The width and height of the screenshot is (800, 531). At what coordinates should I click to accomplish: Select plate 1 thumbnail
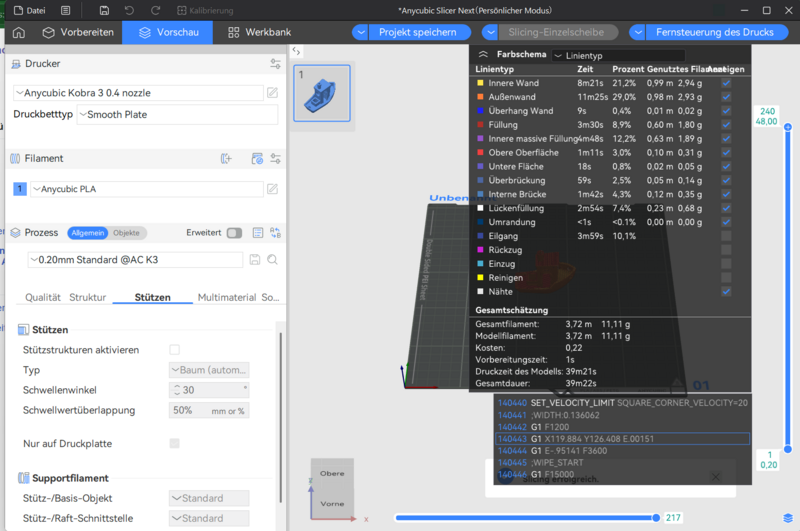(x=322, y=93)
